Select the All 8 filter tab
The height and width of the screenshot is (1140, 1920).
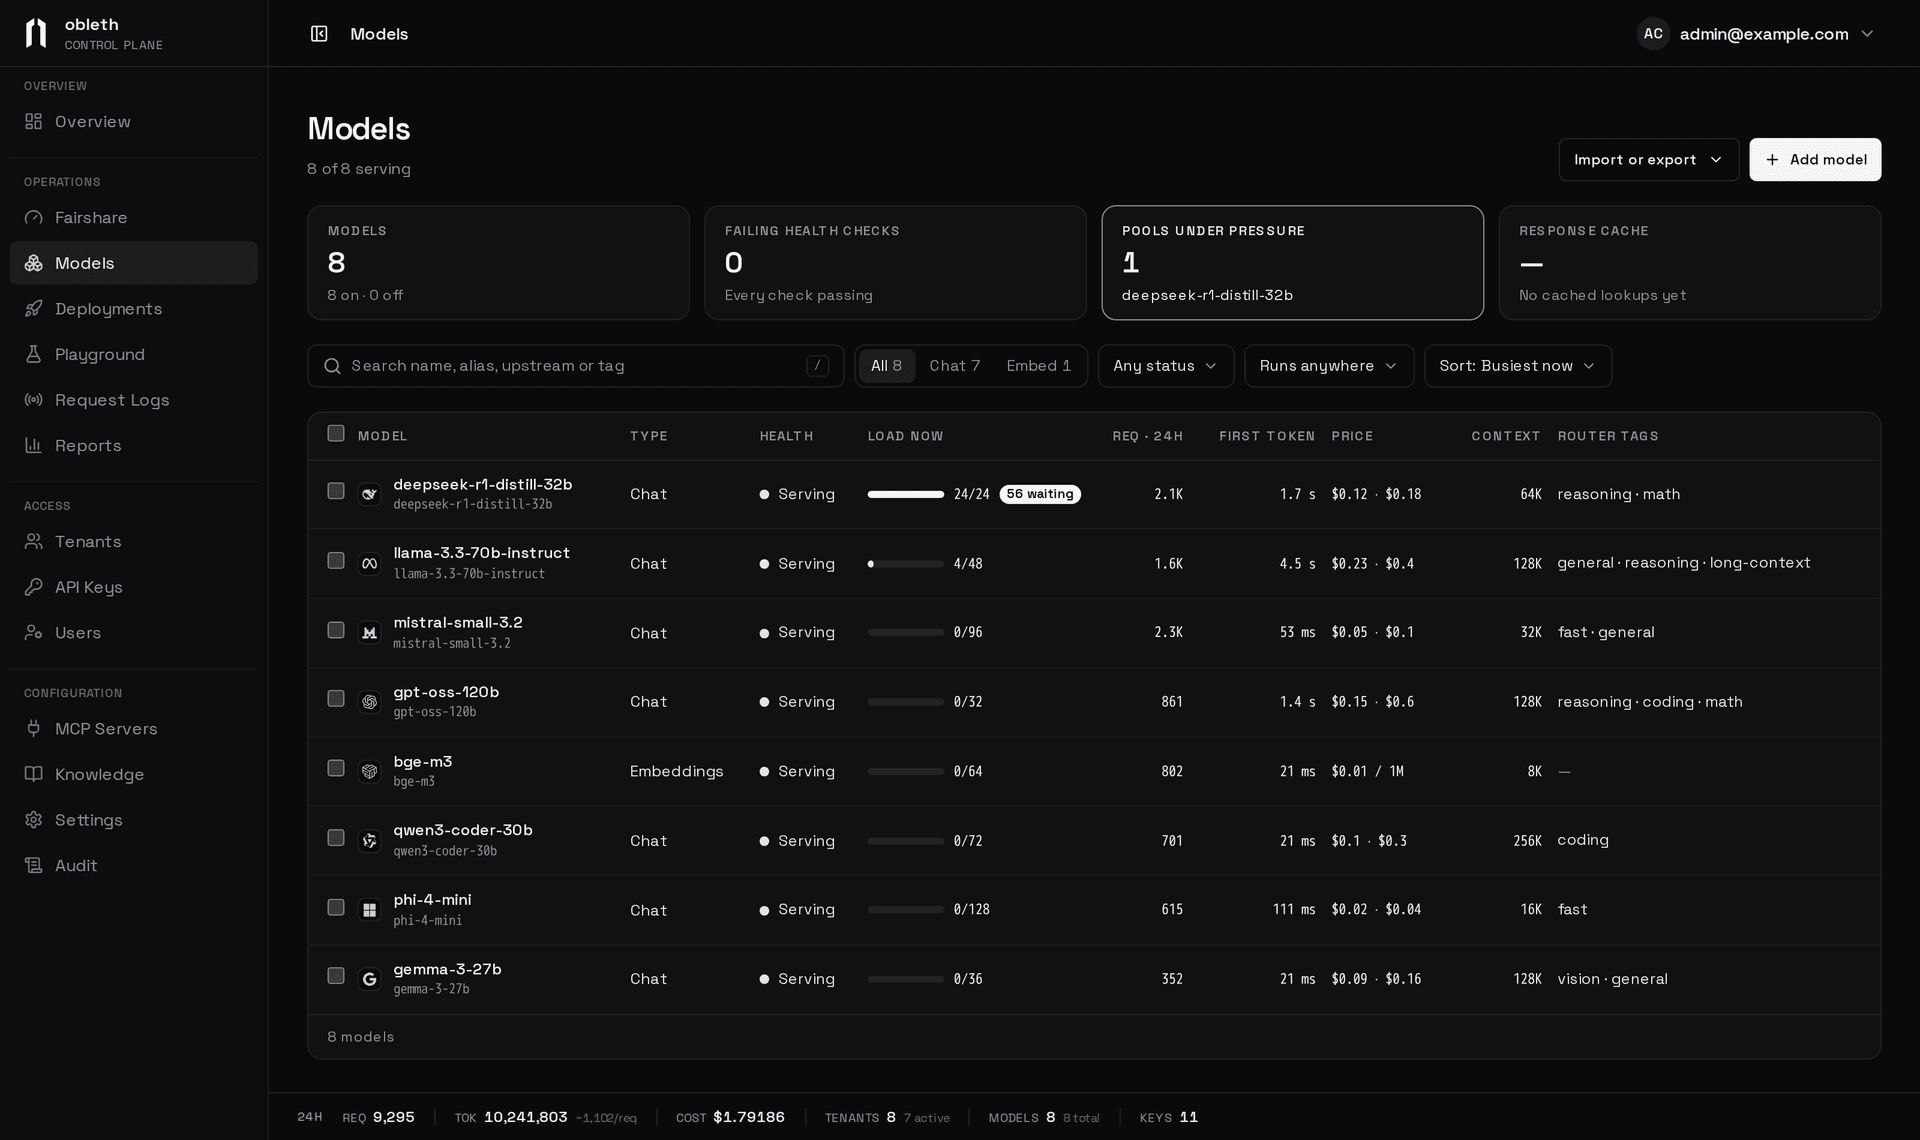click(886, 366)
